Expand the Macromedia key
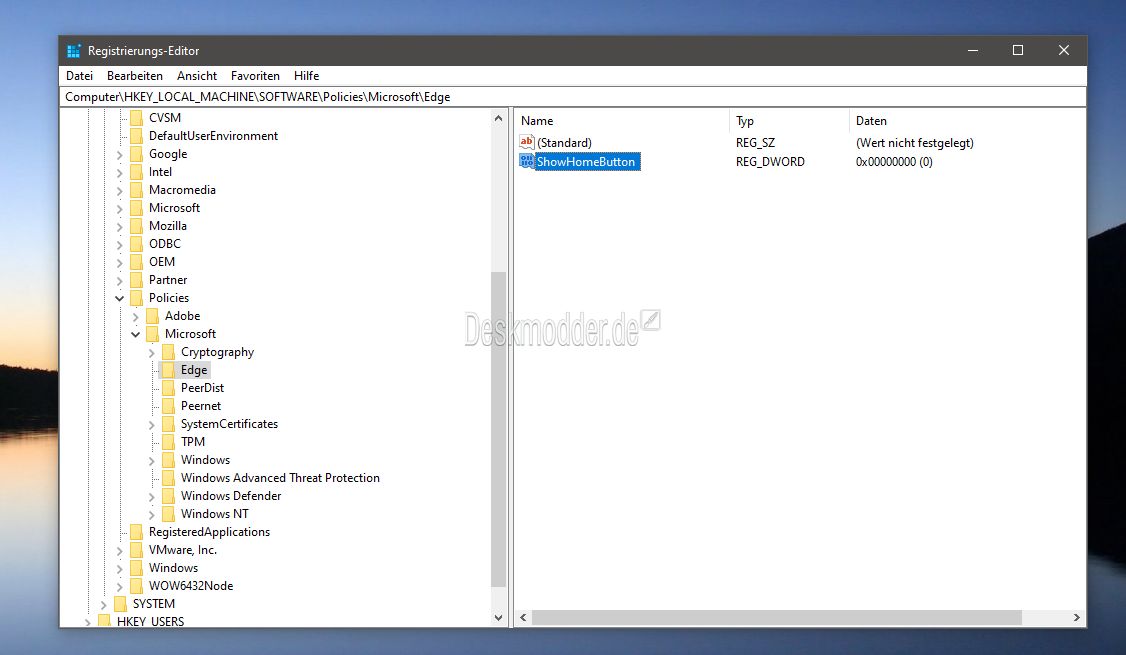This screenshot has width=1126, height=655. point(119,190)
